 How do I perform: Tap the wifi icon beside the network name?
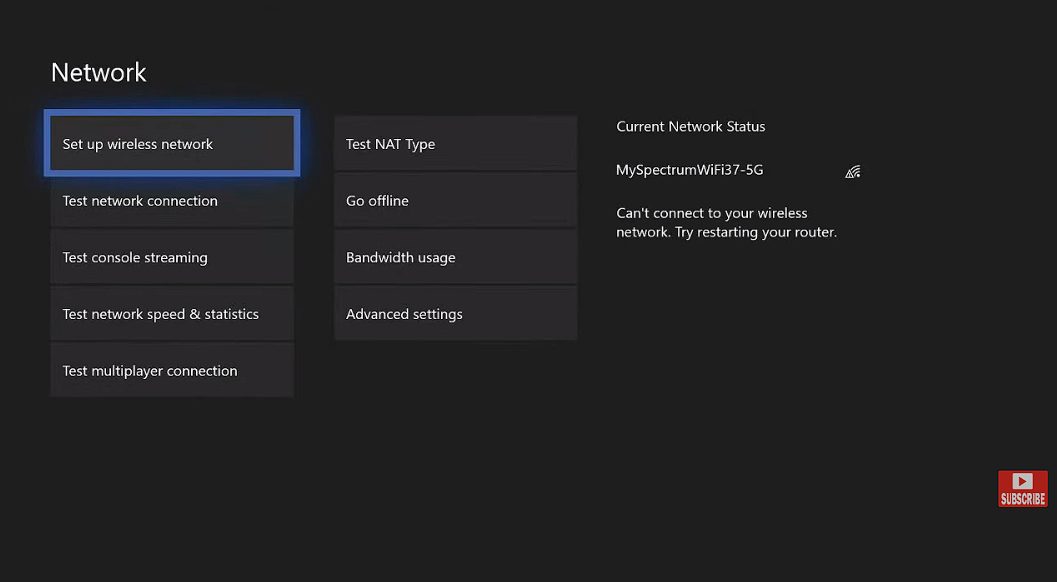[x=852, y=170]
